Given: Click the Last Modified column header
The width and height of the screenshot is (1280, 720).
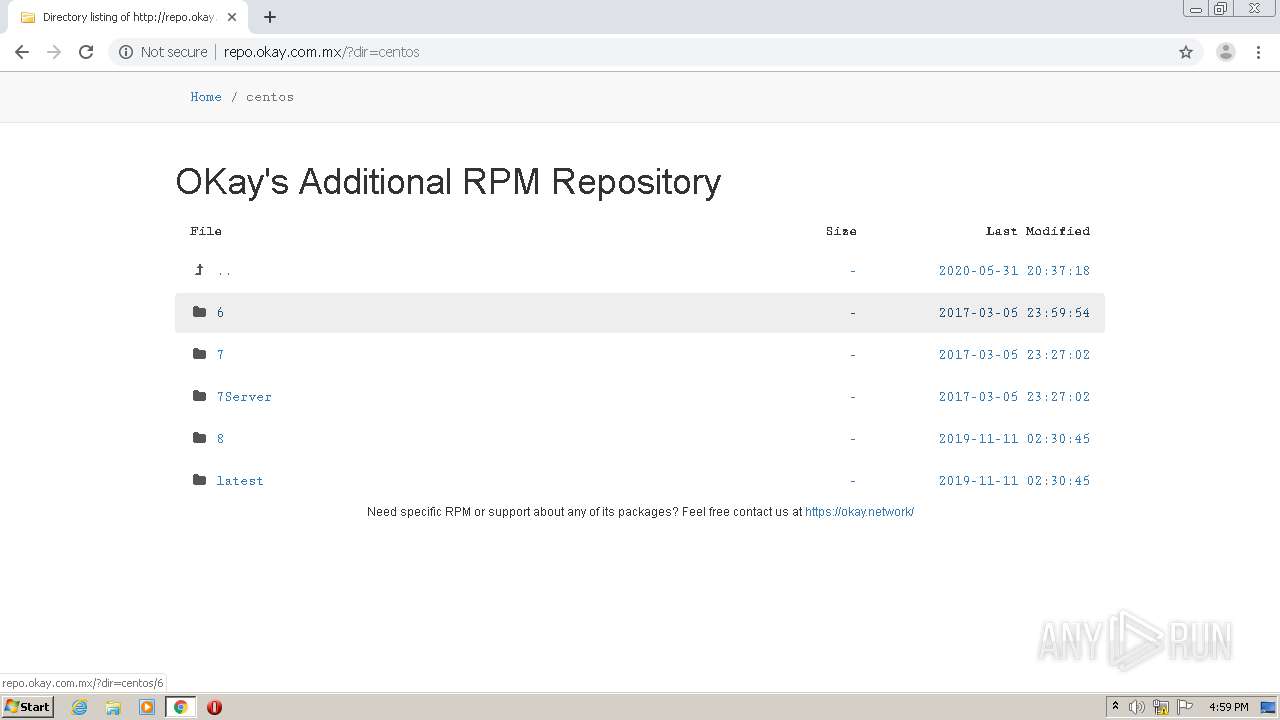Looking at the screenshot, I should (1038, 231).
